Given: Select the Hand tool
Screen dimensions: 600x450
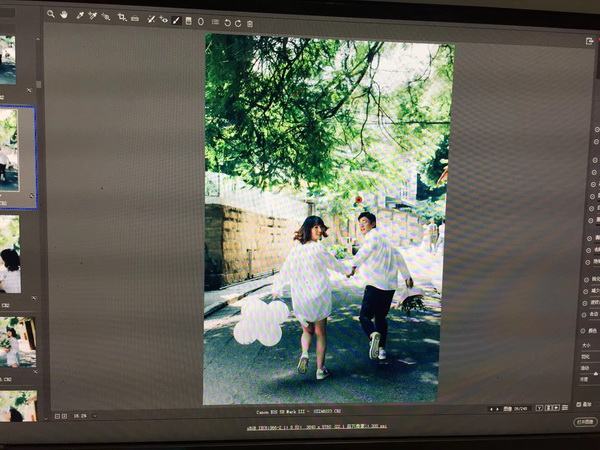Looking at the screenshot, I should 64,15.
